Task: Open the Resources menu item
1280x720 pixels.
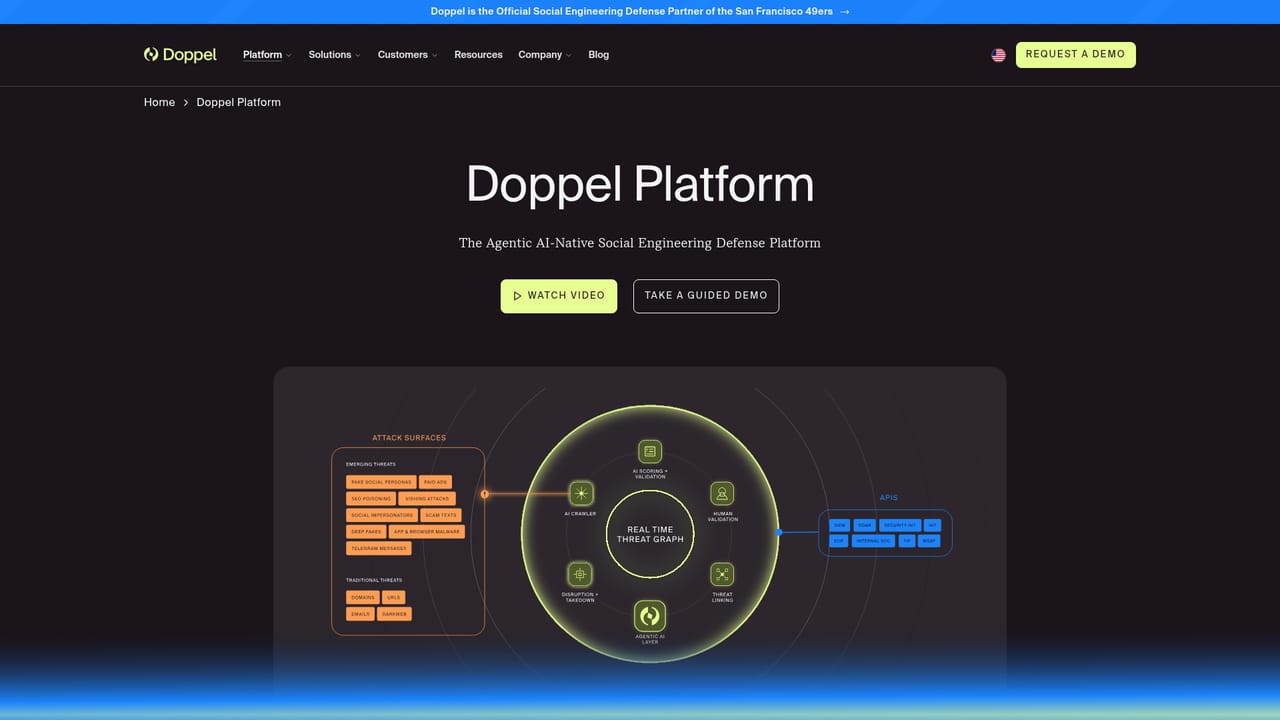Action: point(478,55)
